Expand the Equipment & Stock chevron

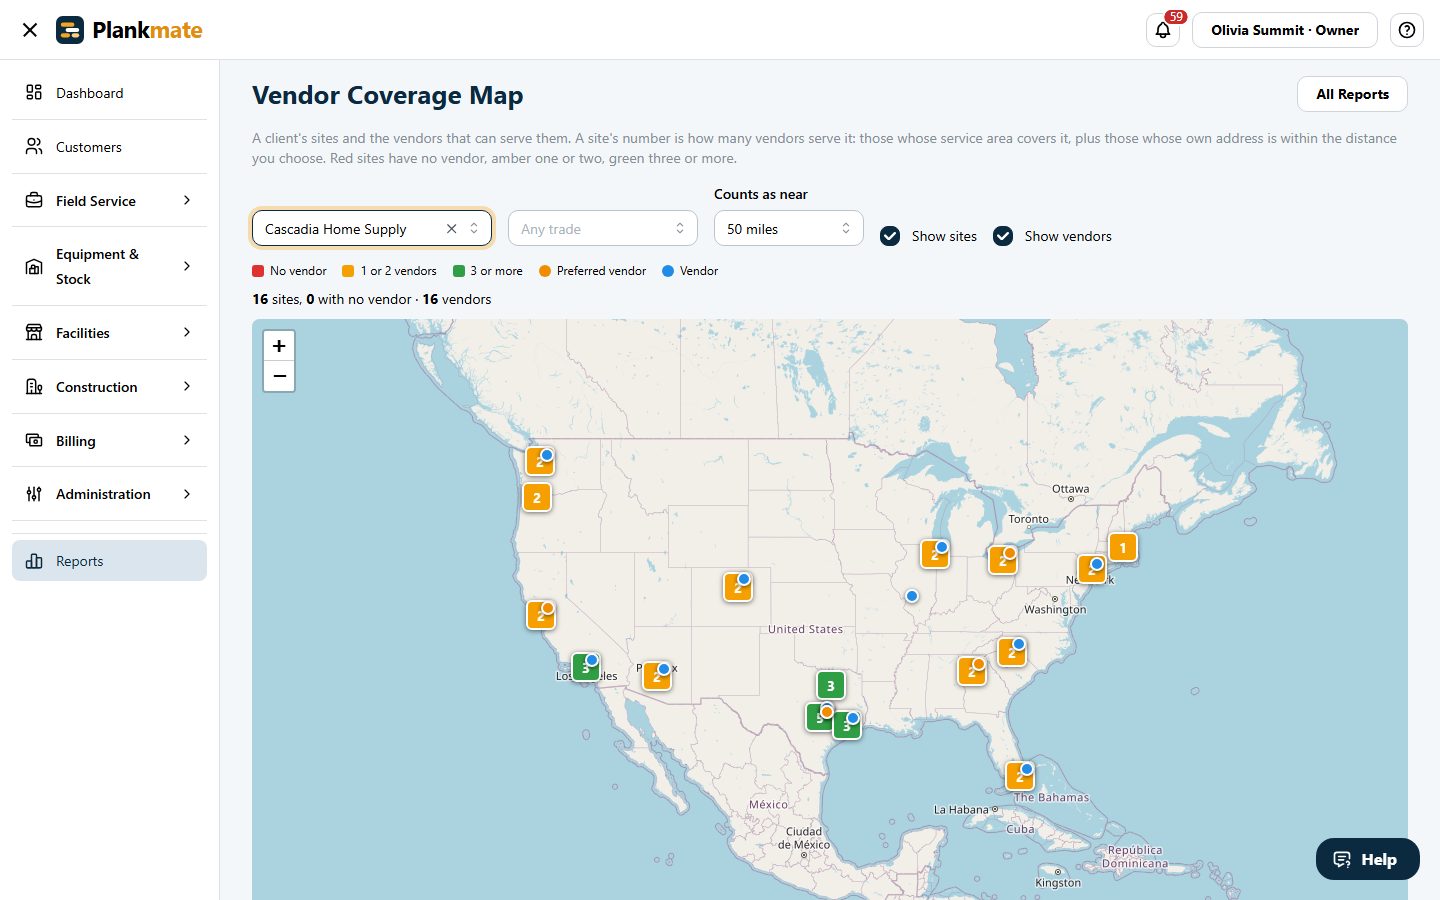click(x=187, y=266)
